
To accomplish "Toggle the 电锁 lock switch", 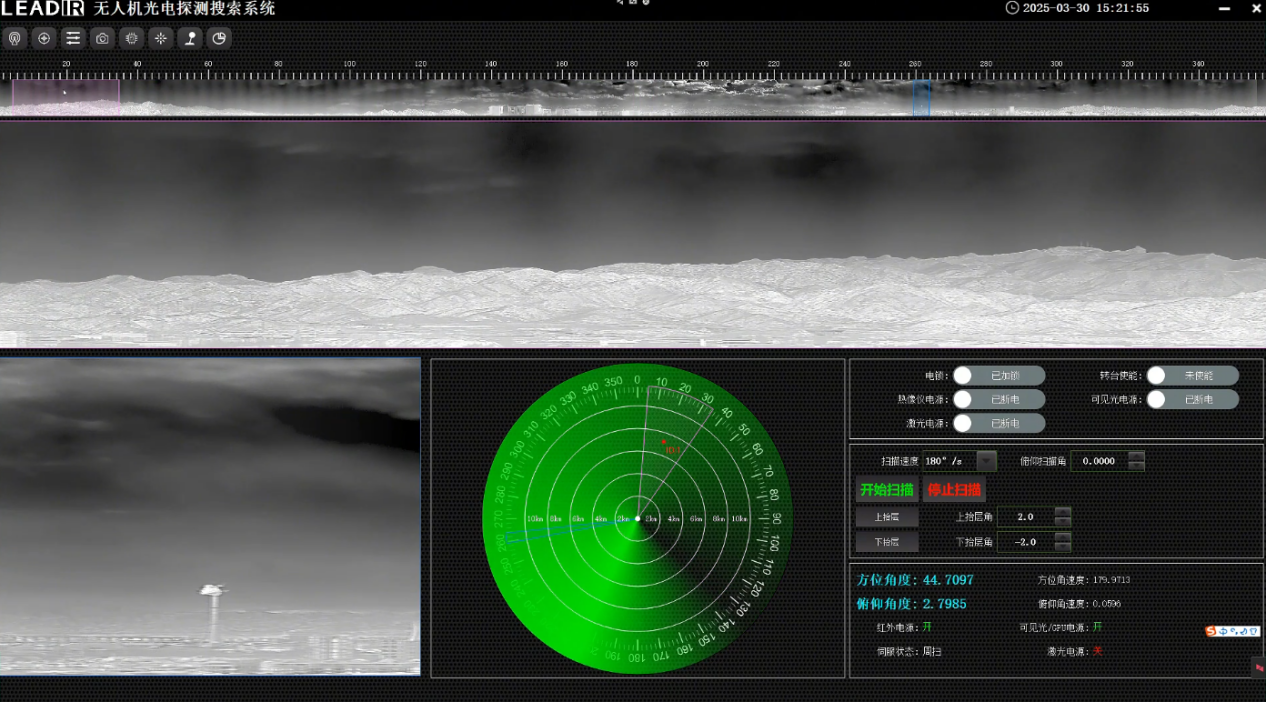I will pos(998,375).
